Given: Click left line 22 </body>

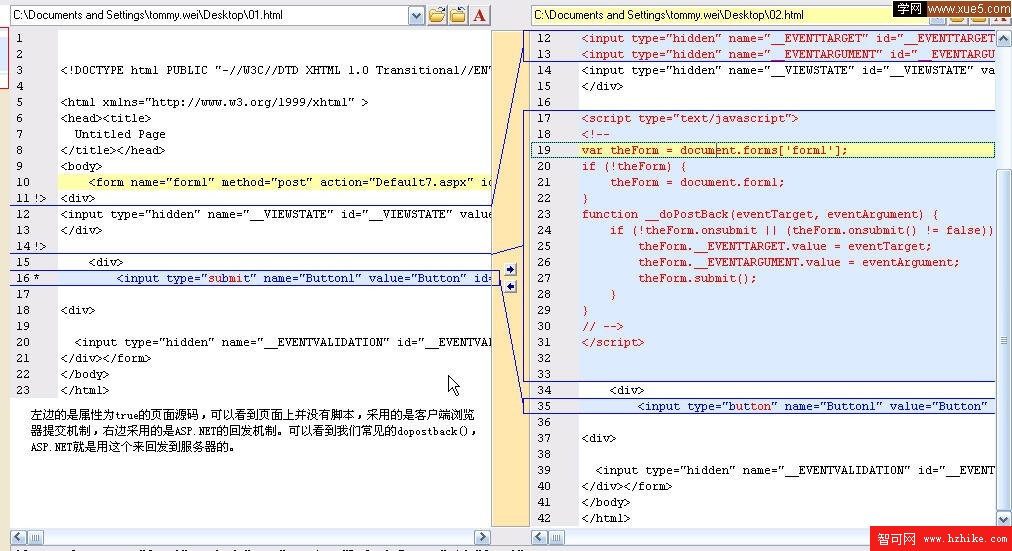Looking at the screenshot, I should tap(85, 374).
